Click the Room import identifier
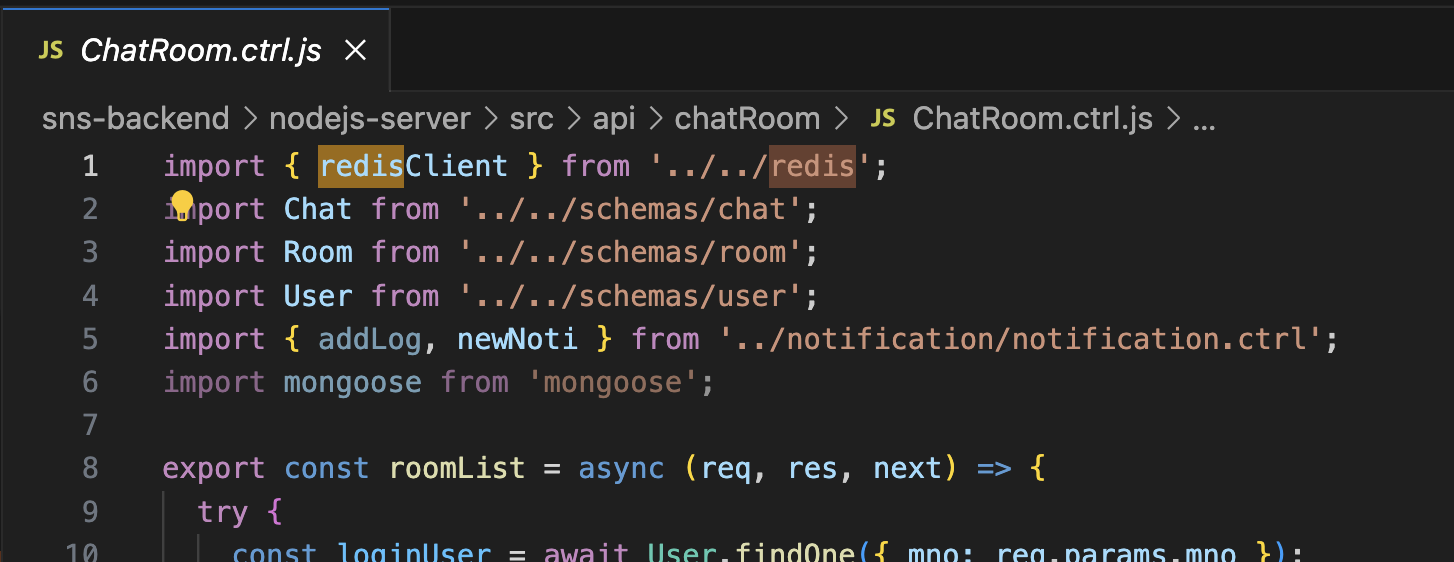This screenshot has width=1454, height=562. tap(318, 252)
